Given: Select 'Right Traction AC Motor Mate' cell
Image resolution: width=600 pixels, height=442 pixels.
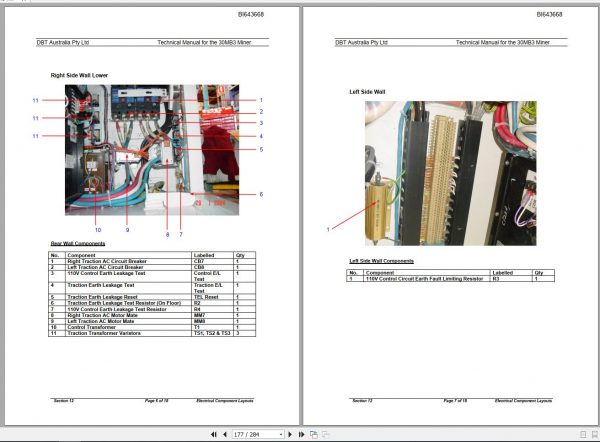Looking at the screenshot, I should pyautogui.click(x=128, y=315).
